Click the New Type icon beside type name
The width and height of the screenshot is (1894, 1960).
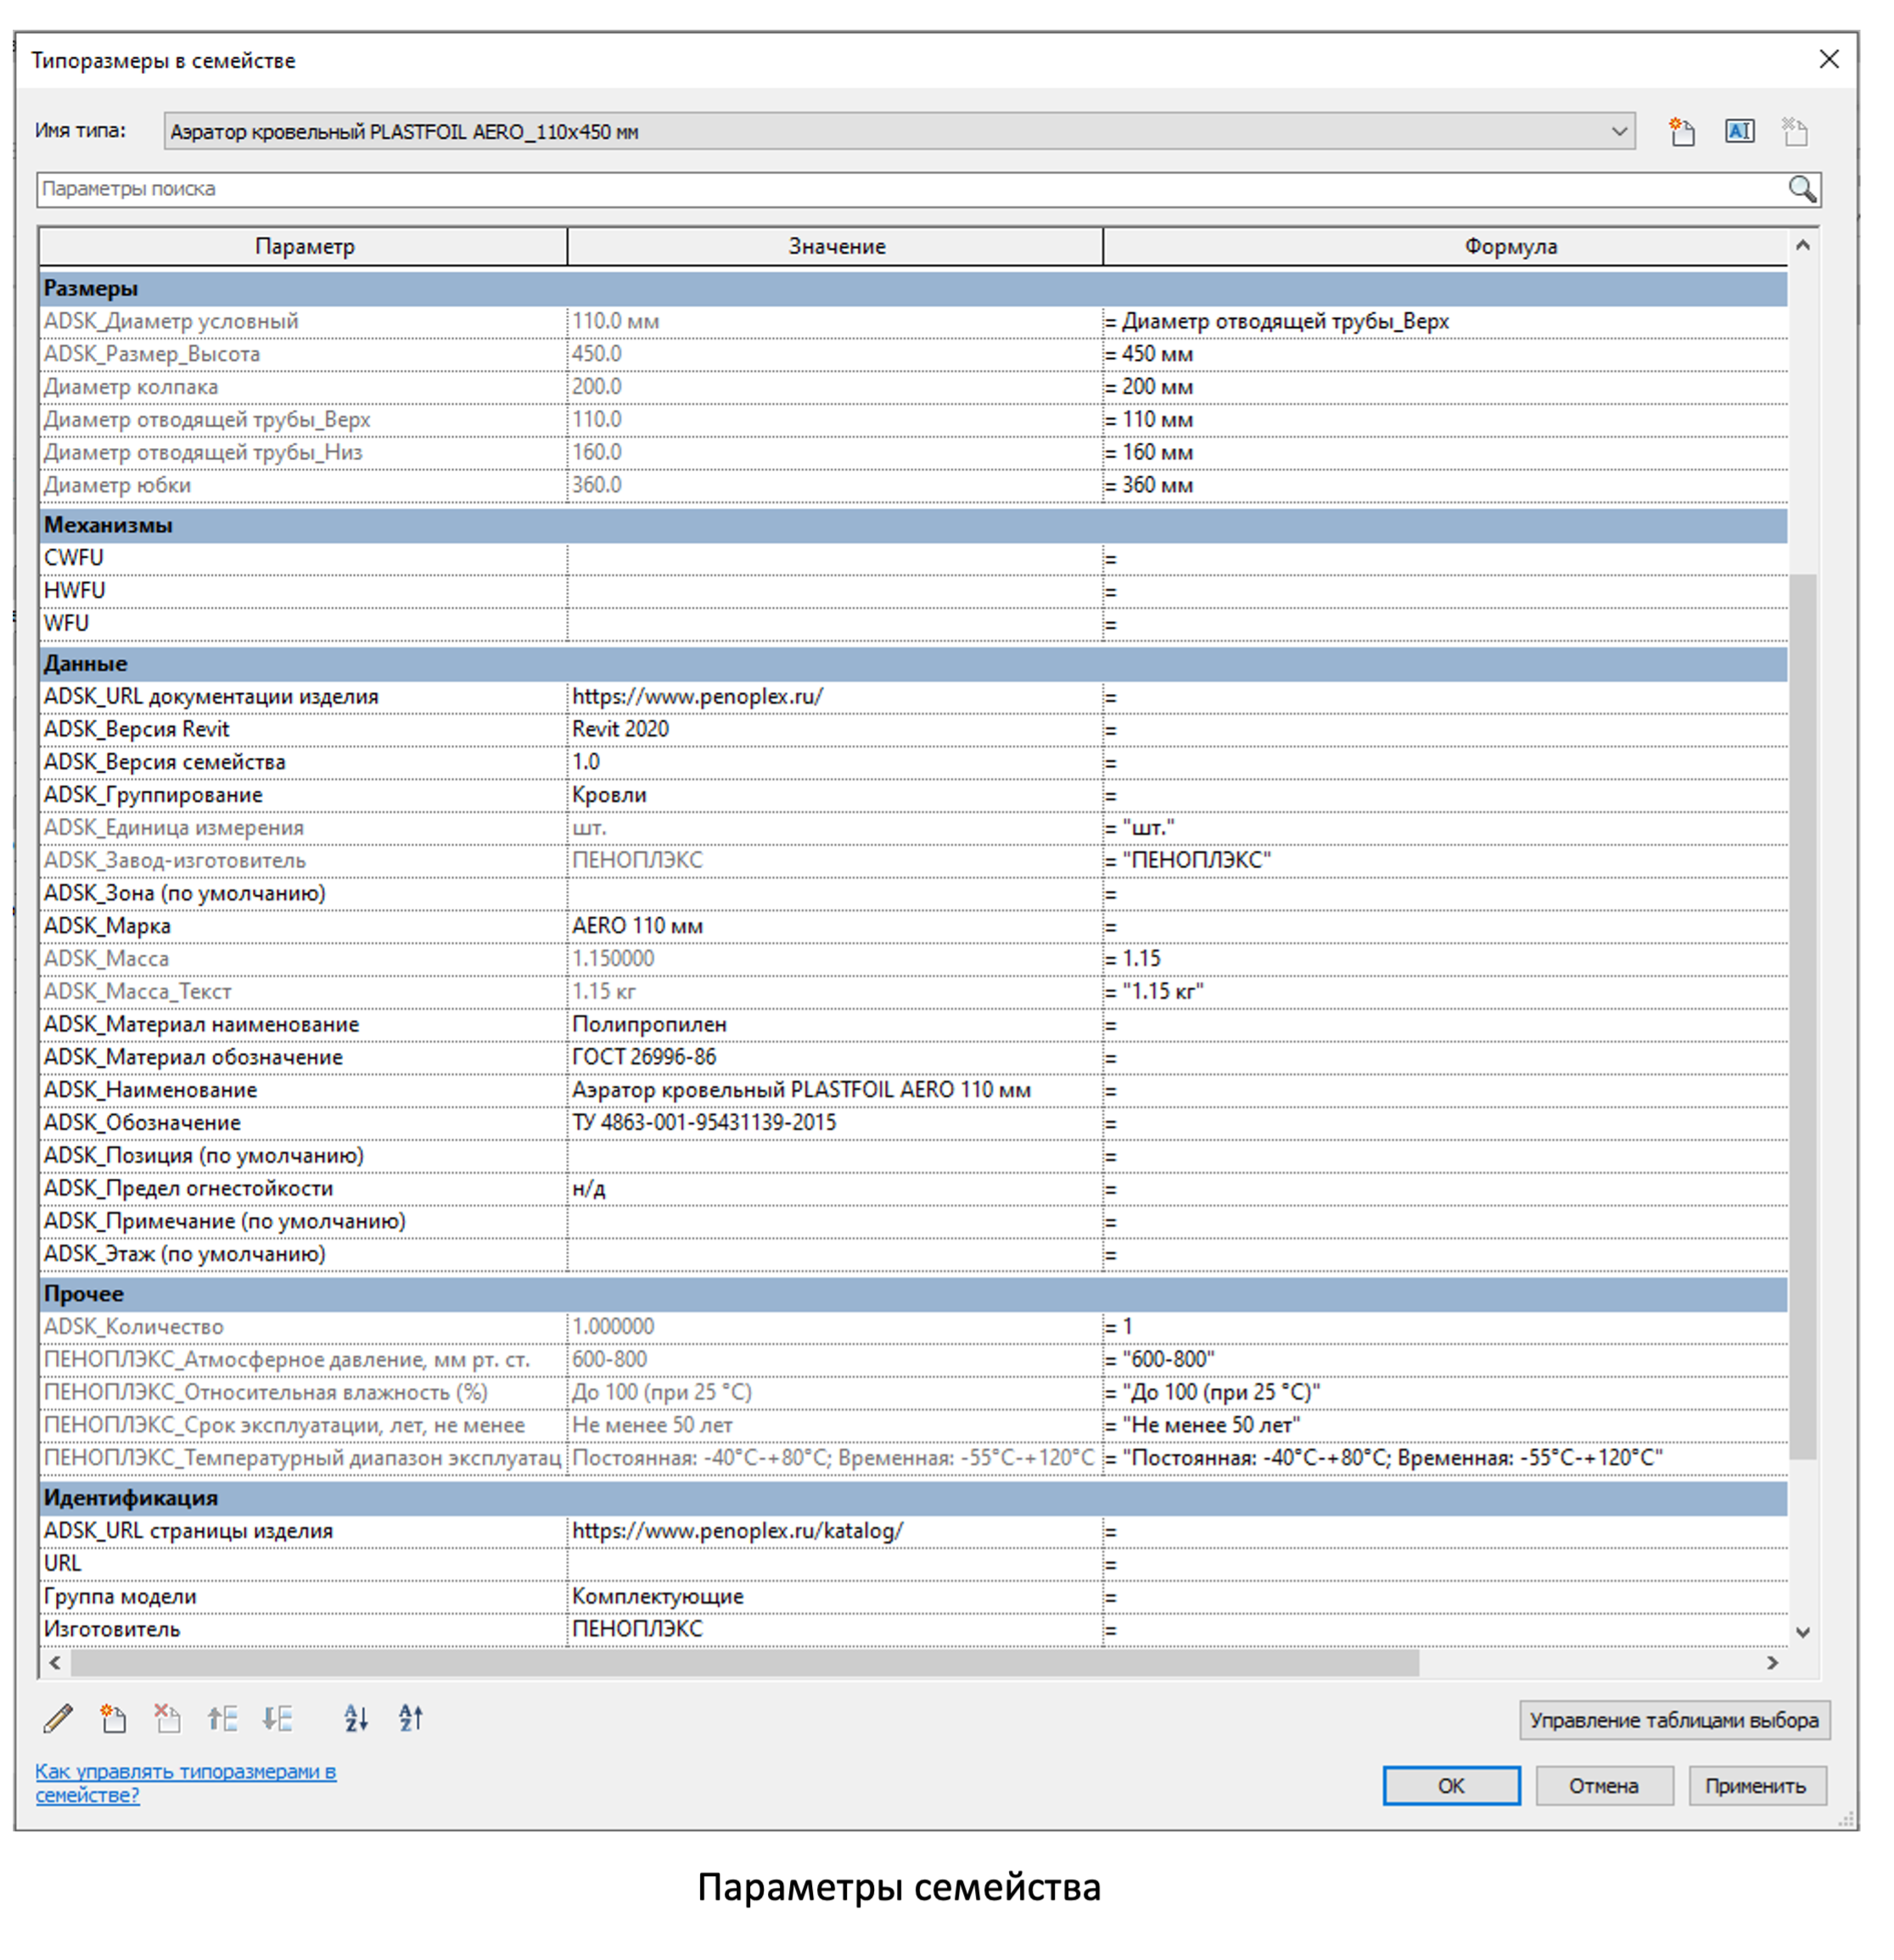(x=1682, y=131)
